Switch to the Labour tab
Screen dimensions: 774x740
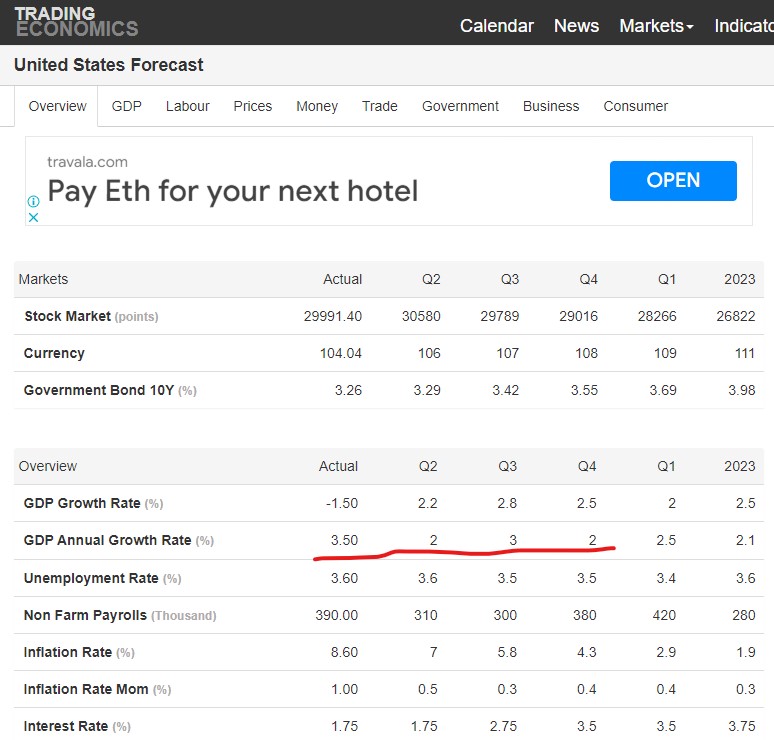tap(188, 106)
